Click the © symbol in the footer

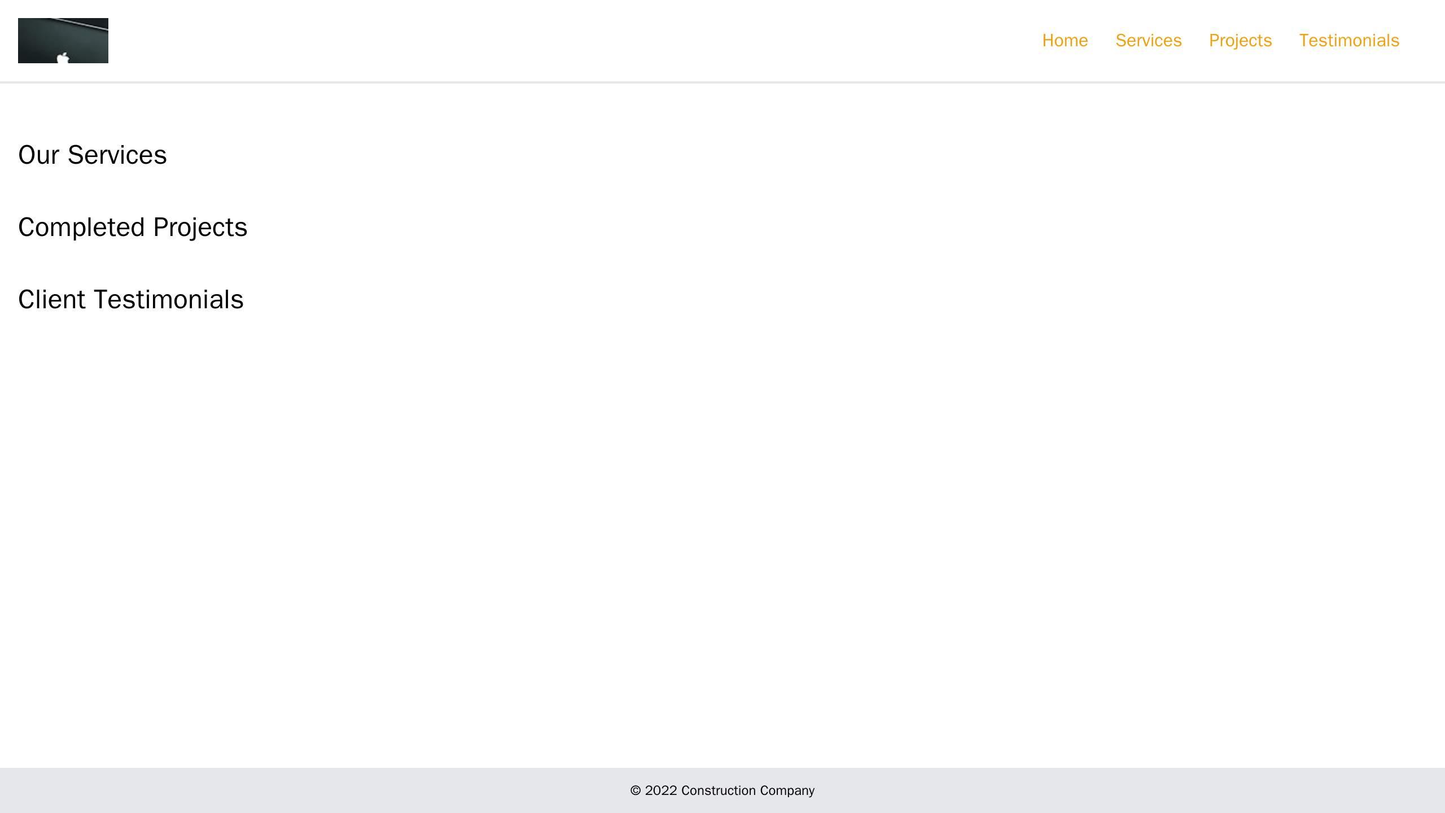click(x=635, y=791)
